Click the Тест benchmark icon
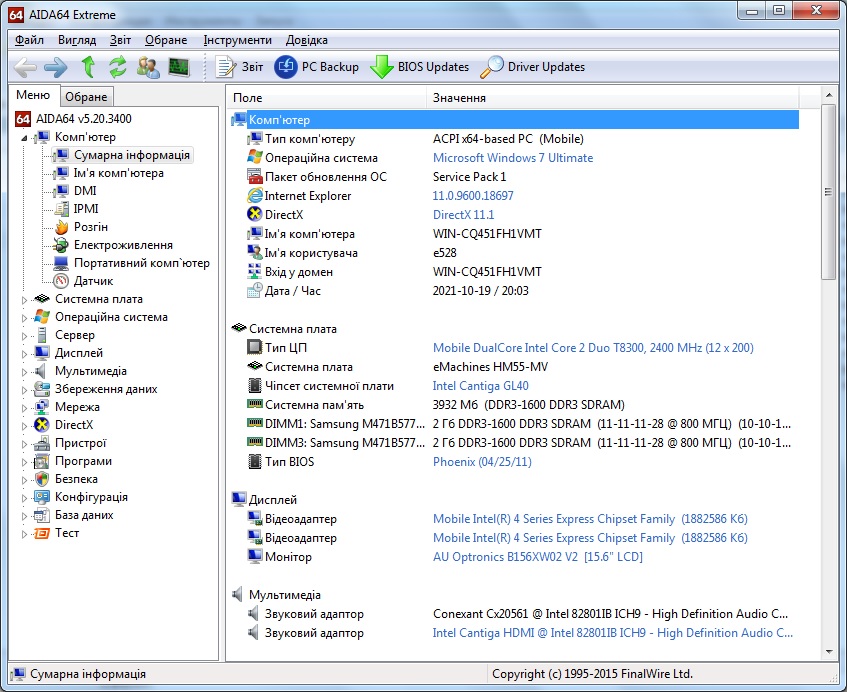 pos(42,533)
